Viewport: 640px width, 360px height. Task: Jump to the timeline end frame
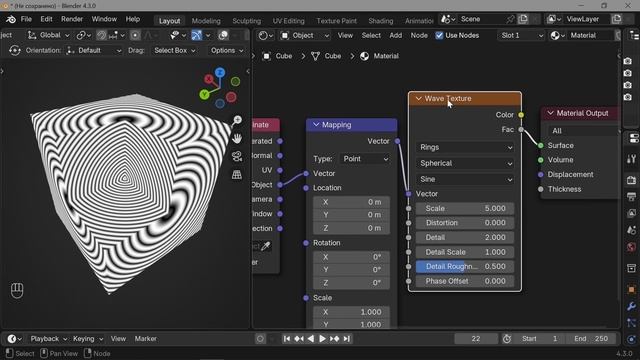pyautogui.click(x=347, y=339)
